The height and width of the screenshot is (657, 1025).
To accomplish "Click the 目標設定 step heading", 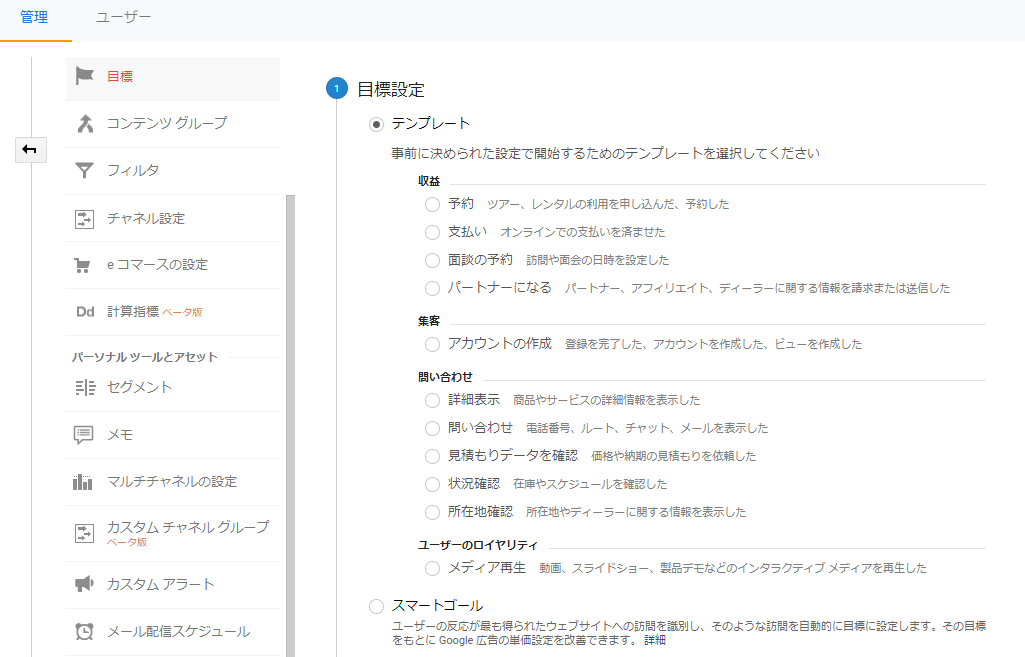I will click(x=391, y=90).
